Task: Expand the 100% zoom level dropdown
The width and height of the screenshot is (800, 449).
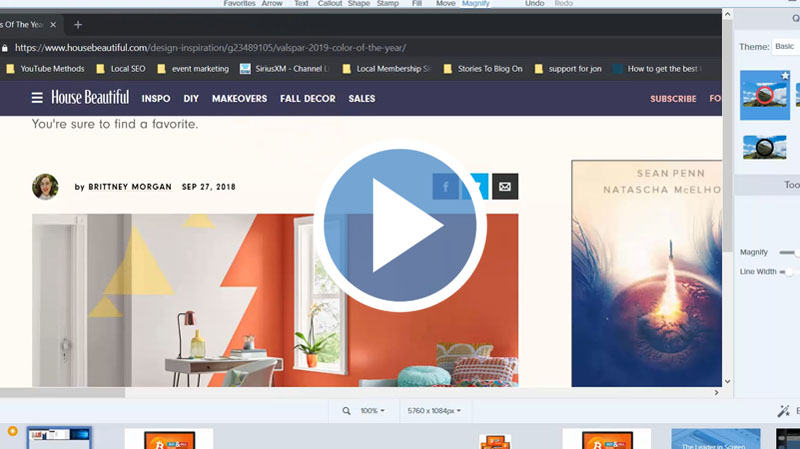Action: point(372,411)
